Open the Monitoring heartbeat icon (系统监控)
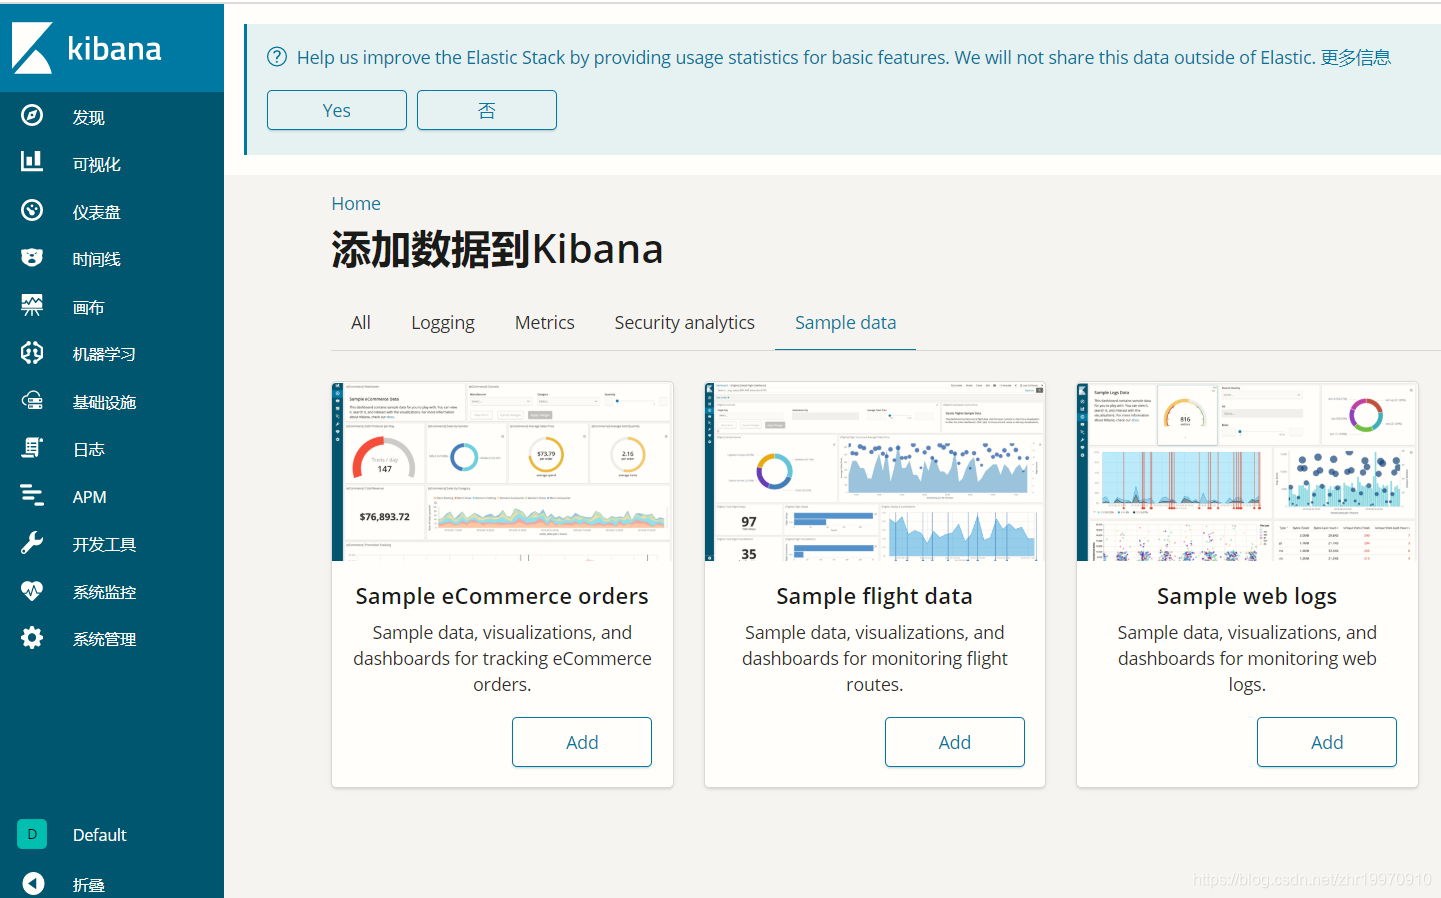This screenshot has width=1441, height=898. [32, 591]
